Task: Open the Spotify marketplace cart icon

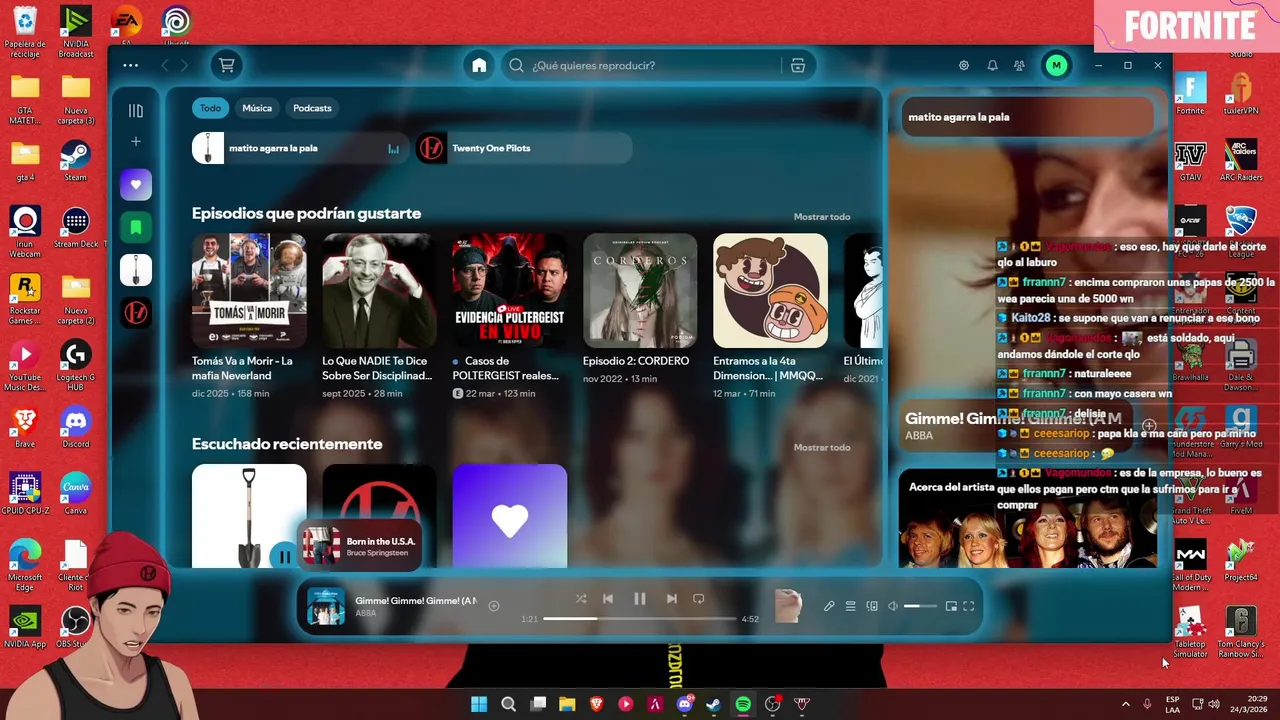Action: pyautogui.click(x=227, y=65)
